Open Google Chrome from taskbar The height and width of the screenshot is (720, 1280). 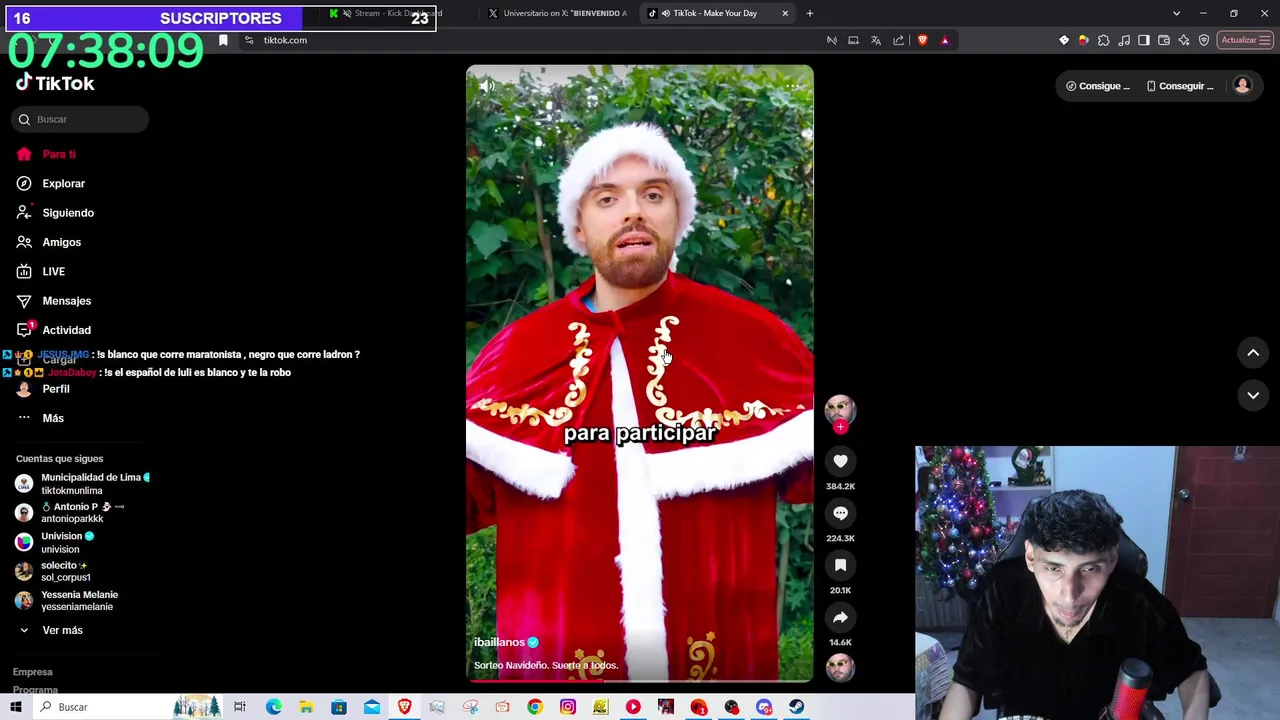535,707
